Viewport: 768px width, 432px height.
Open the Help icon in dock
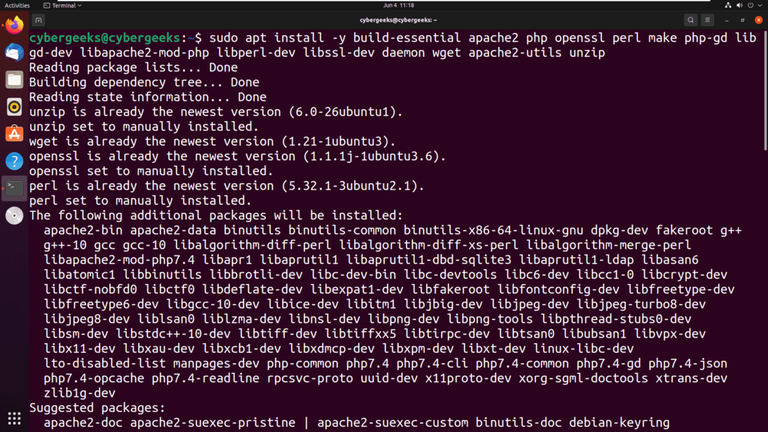14,161
